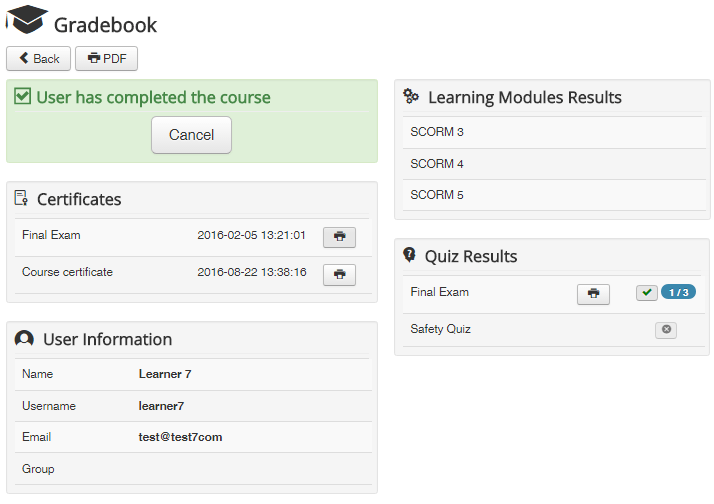Toggle the course completed checkbox icon
The image size is (714, 504).
[23, 97]
